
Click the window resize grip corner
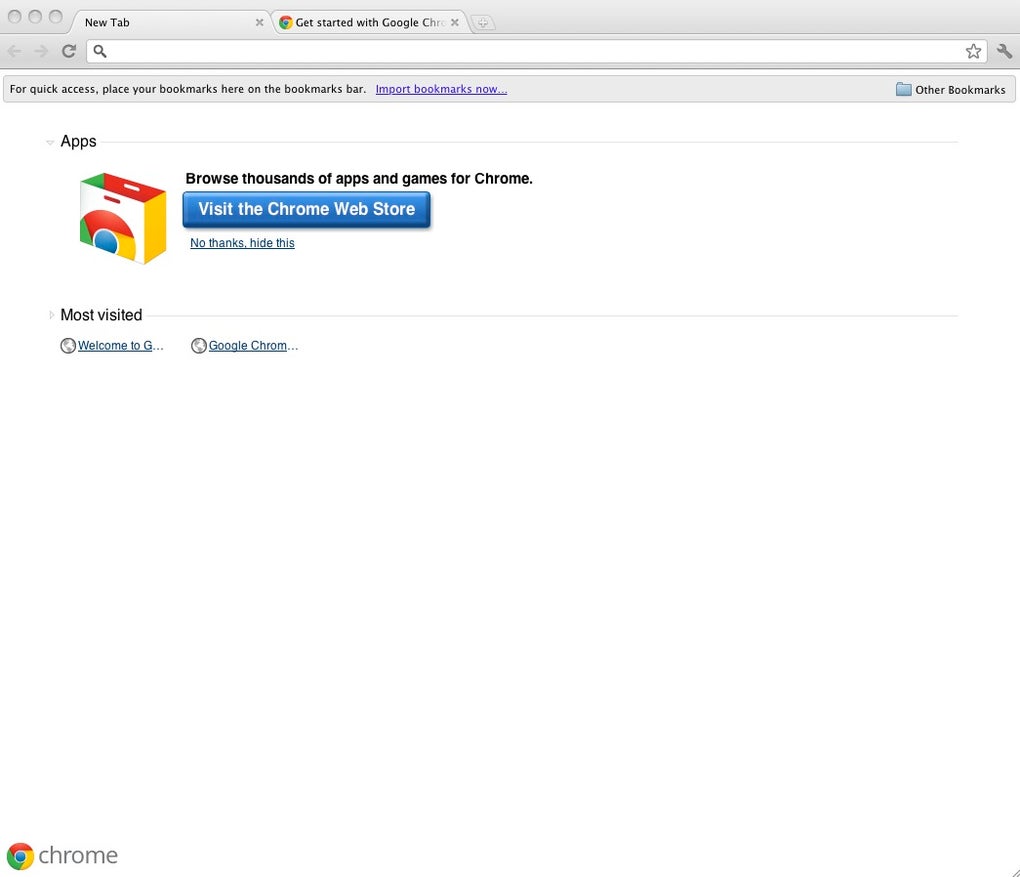pyautogui.click(x=1015, y=872)
